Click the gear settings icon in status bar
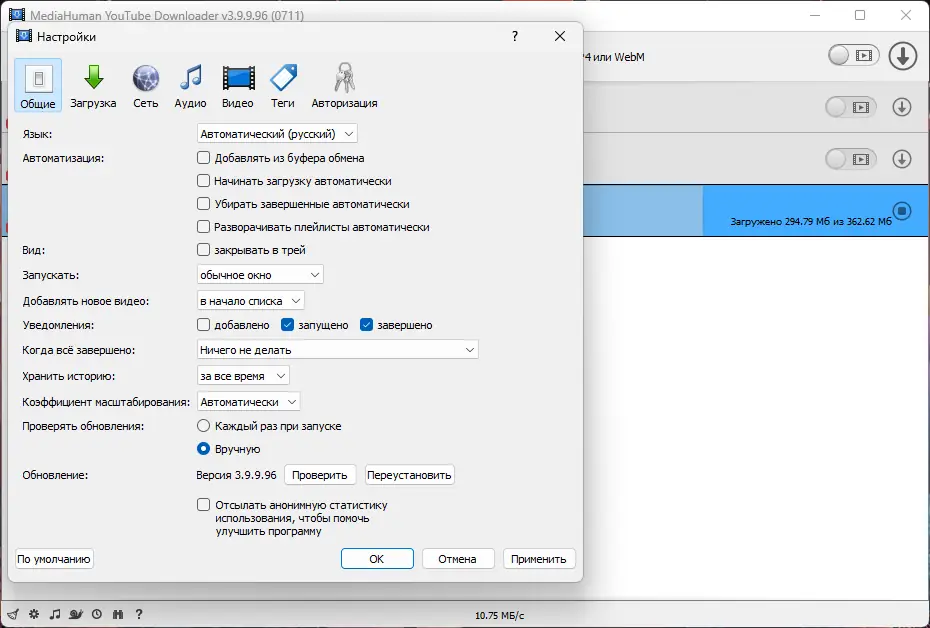Image resolution: width=930 pixels, height=628 pixels. (34, 614)
